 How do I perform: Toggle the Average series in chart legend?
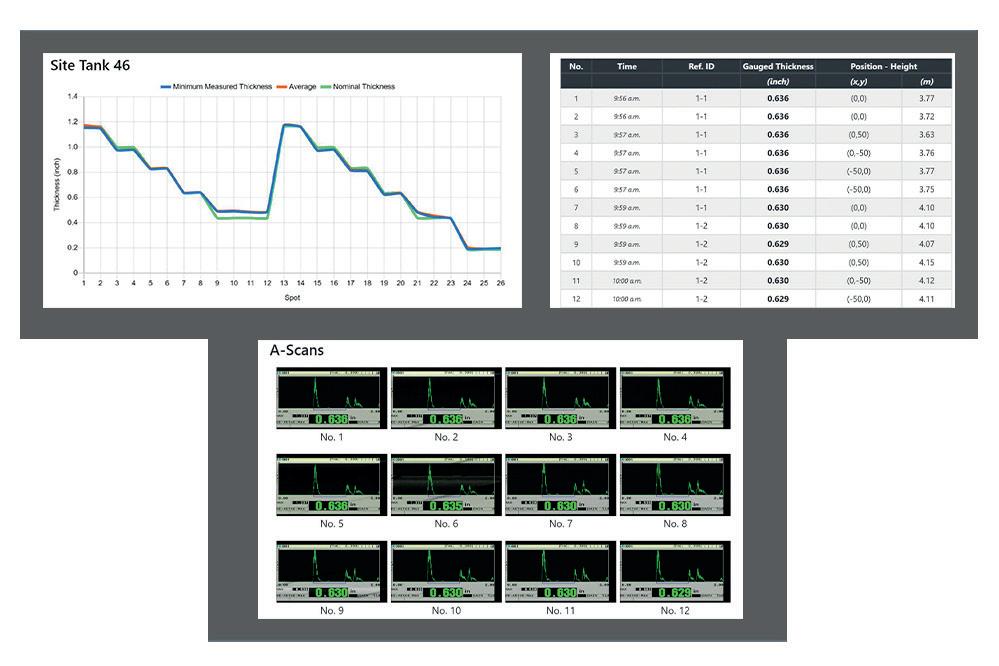point(296,87)
